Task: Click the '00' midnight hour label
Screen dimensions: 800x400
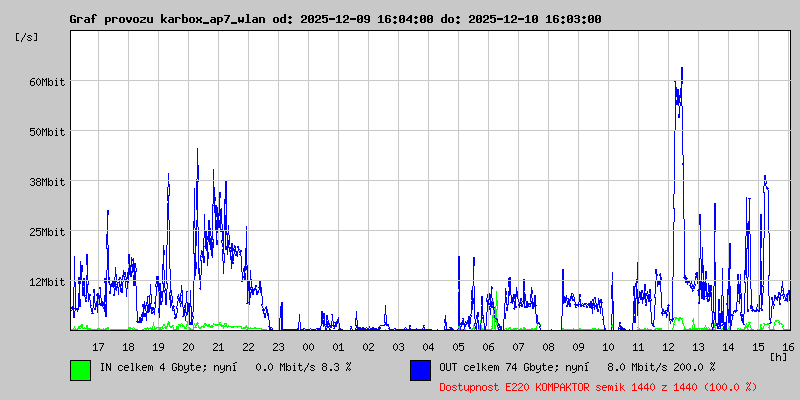Action: 308,347
